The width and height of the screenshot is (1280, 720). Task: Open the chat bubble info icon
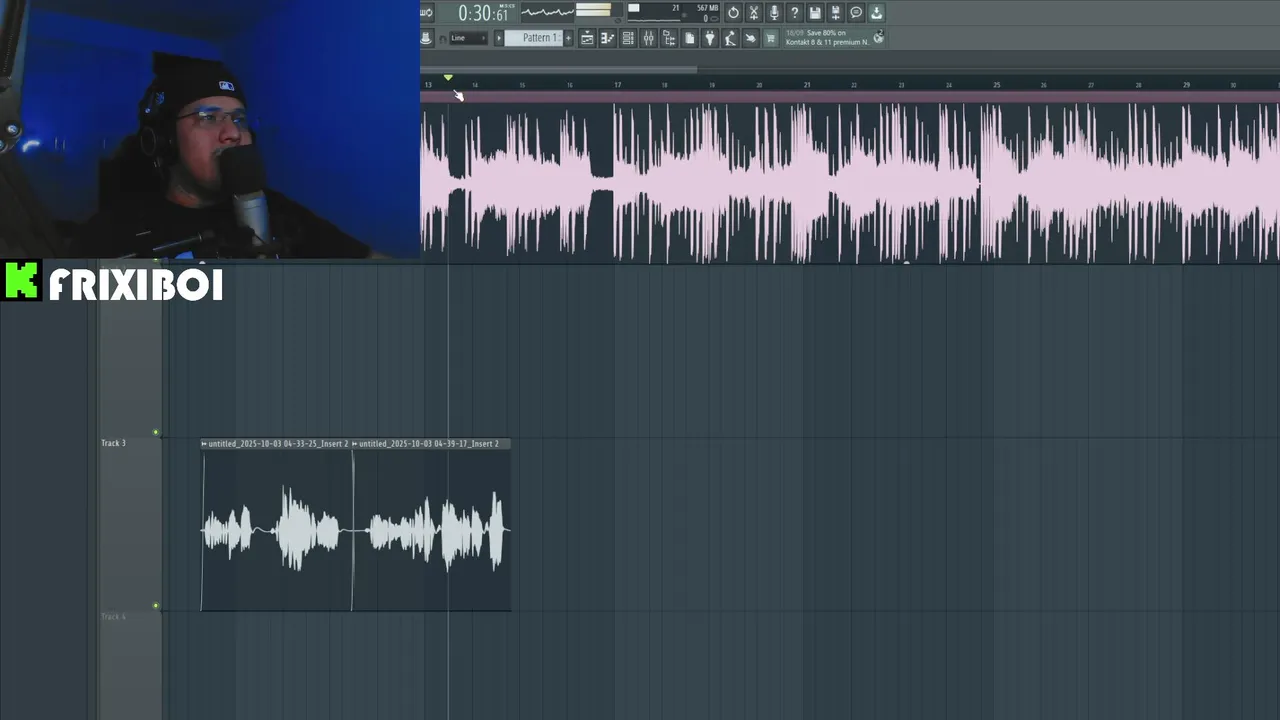[x=856, y=13]
